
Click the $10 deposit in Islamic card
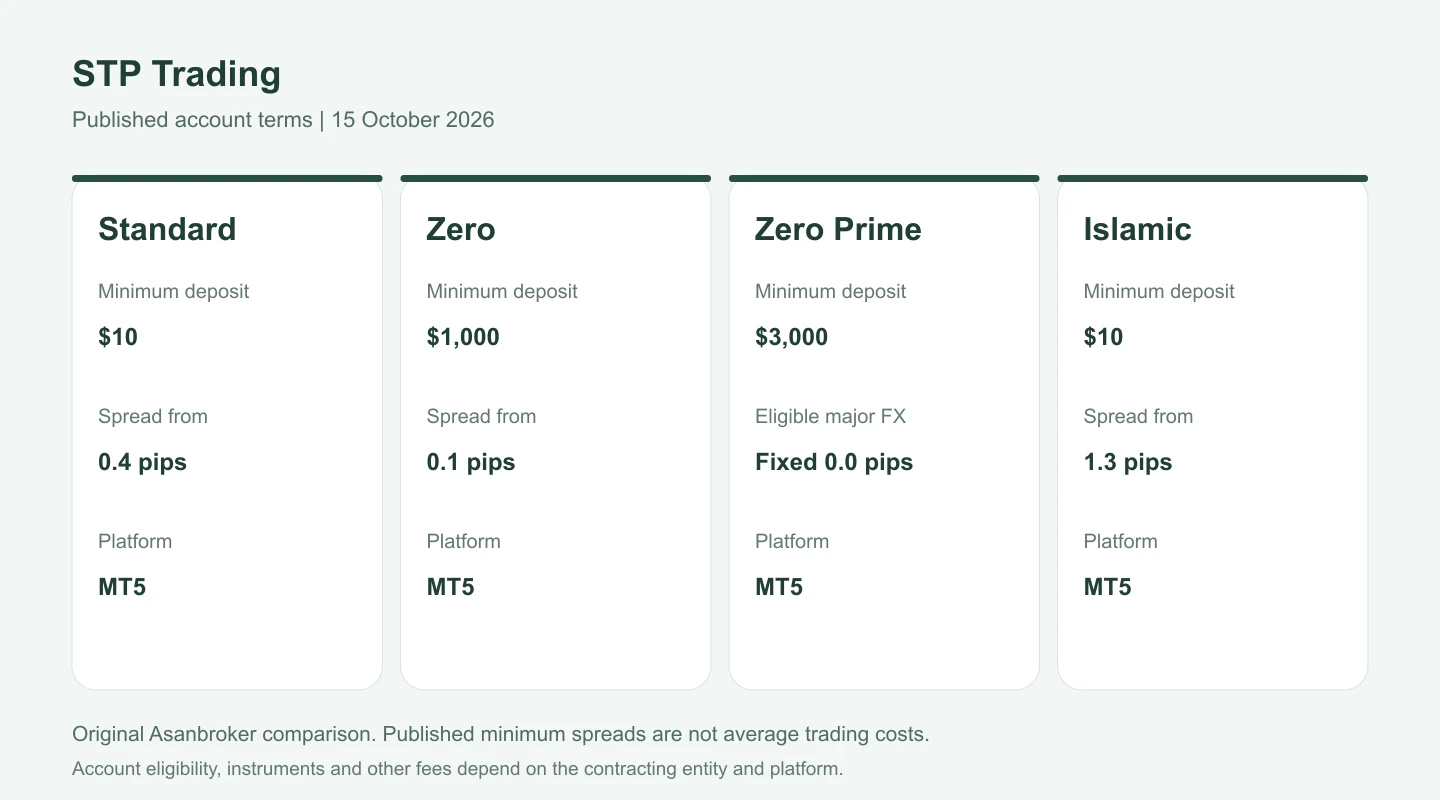1103,337
